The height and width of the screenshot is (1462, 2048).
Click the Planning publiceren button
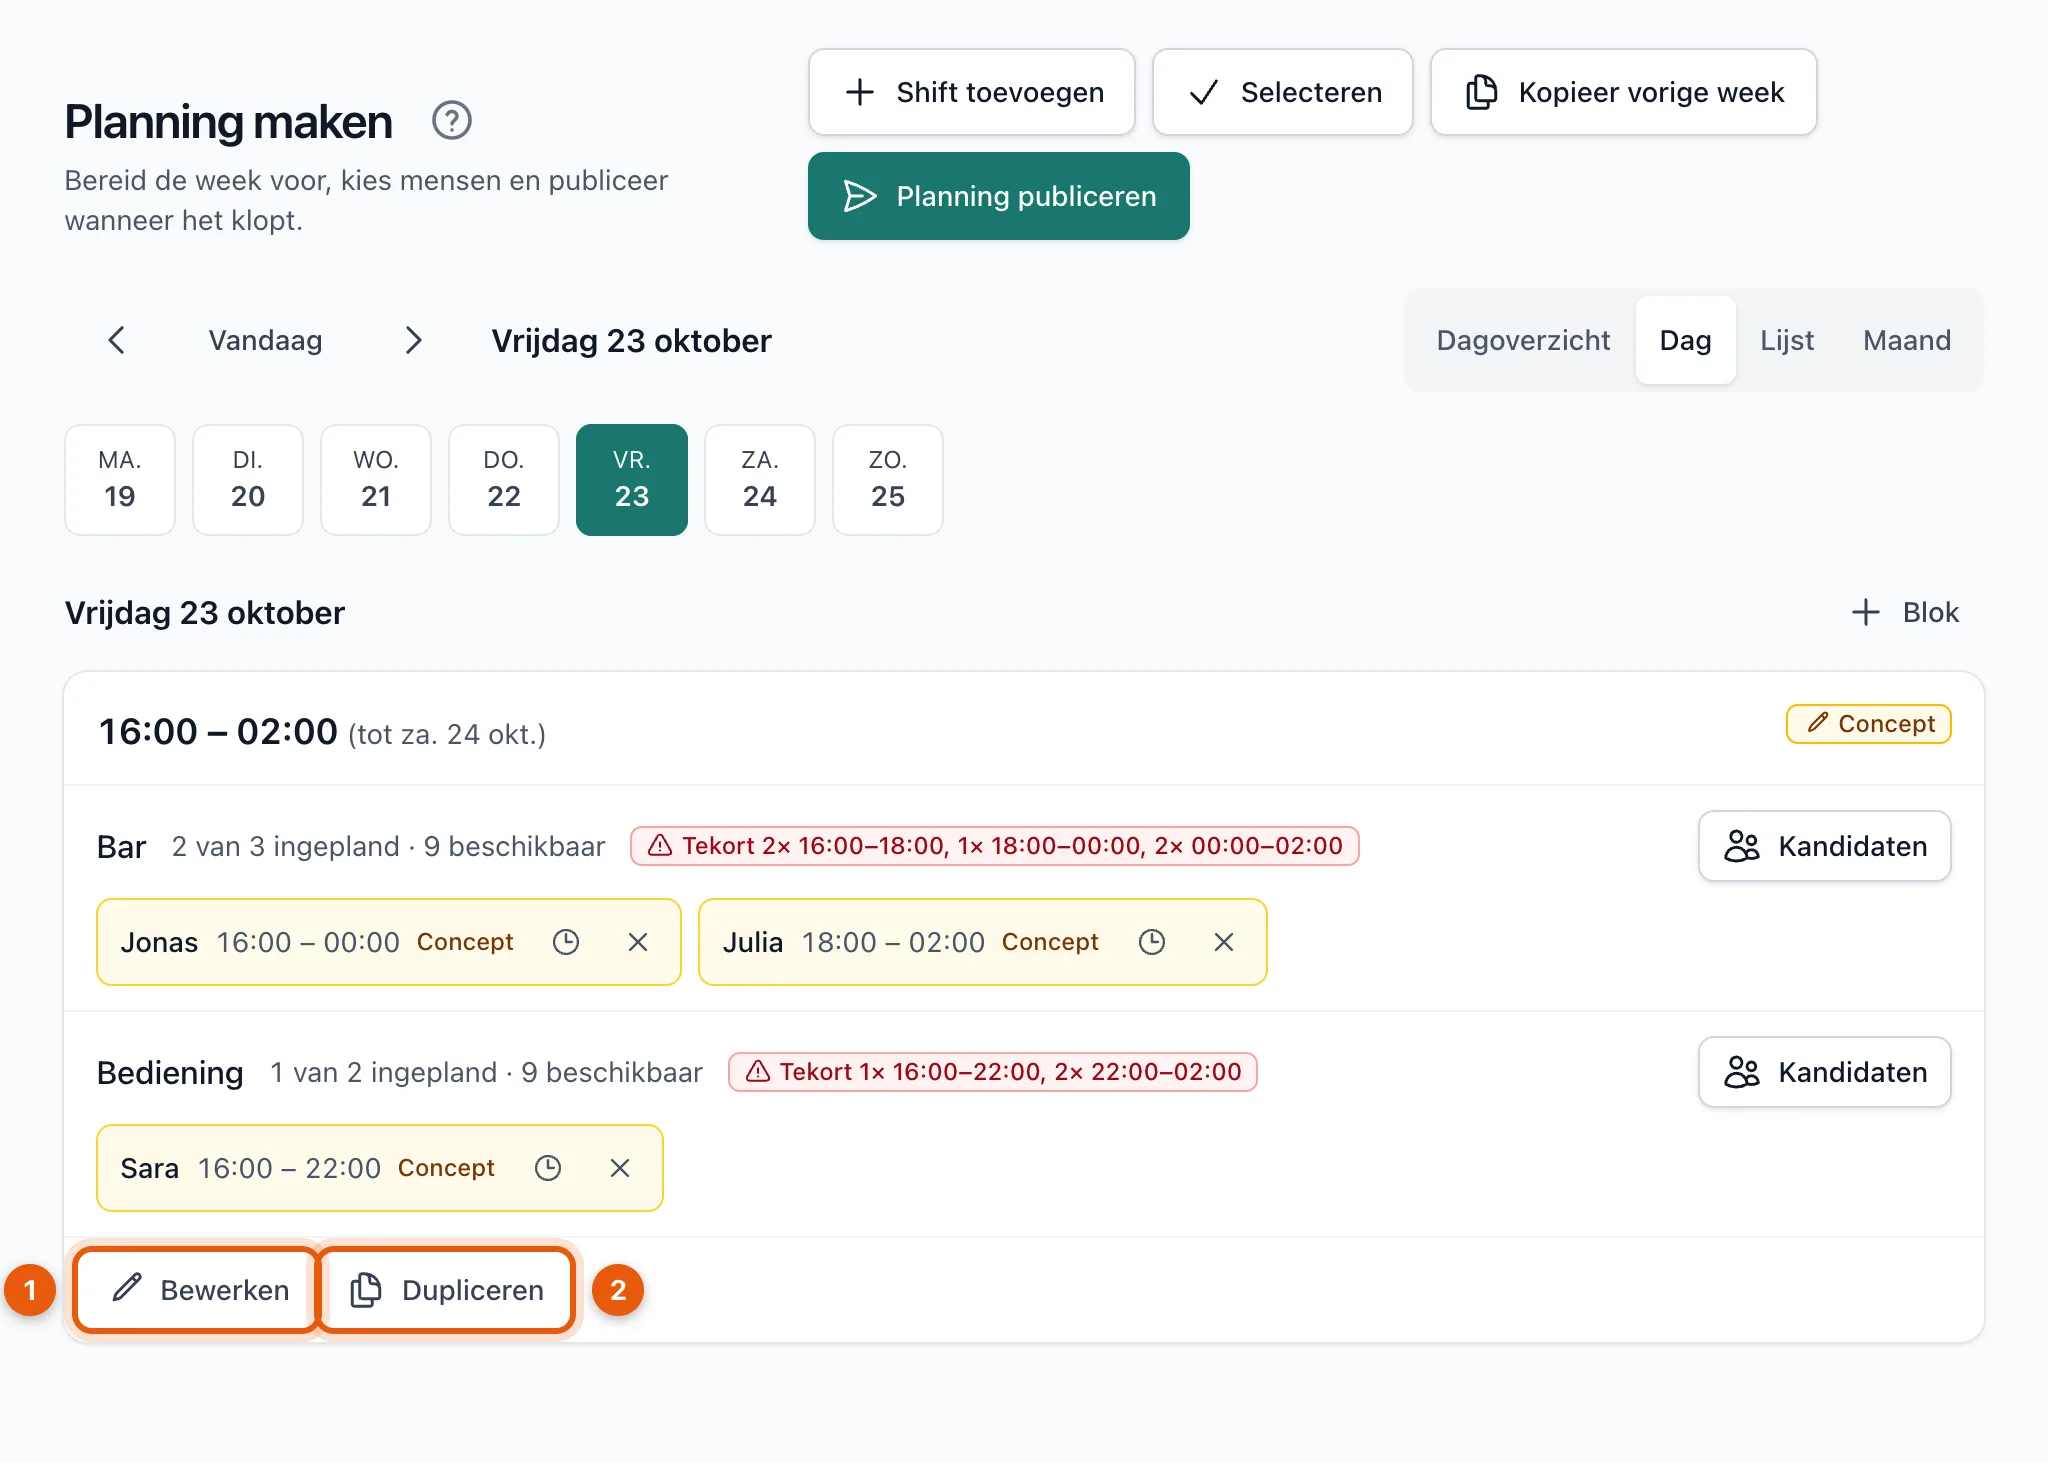(999, 196)
